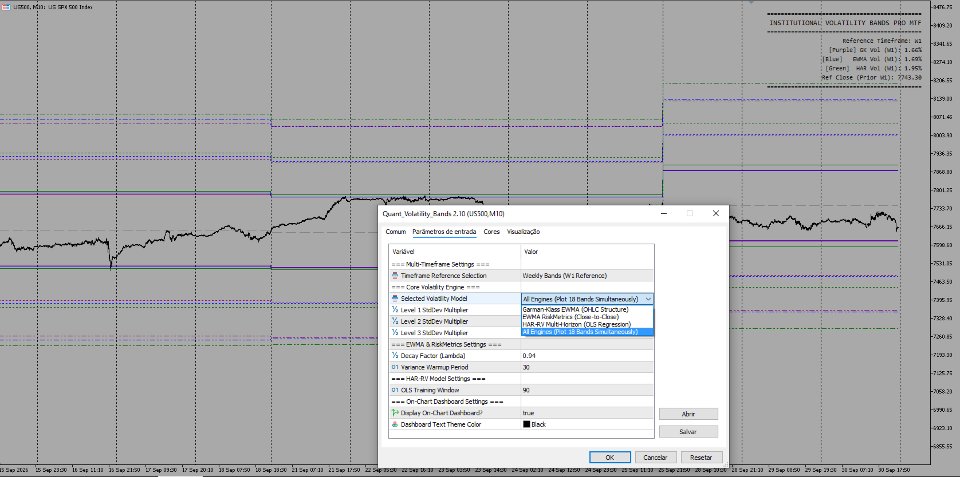
Task: Open the Cores tab
Action: click(x=492, y=231)
